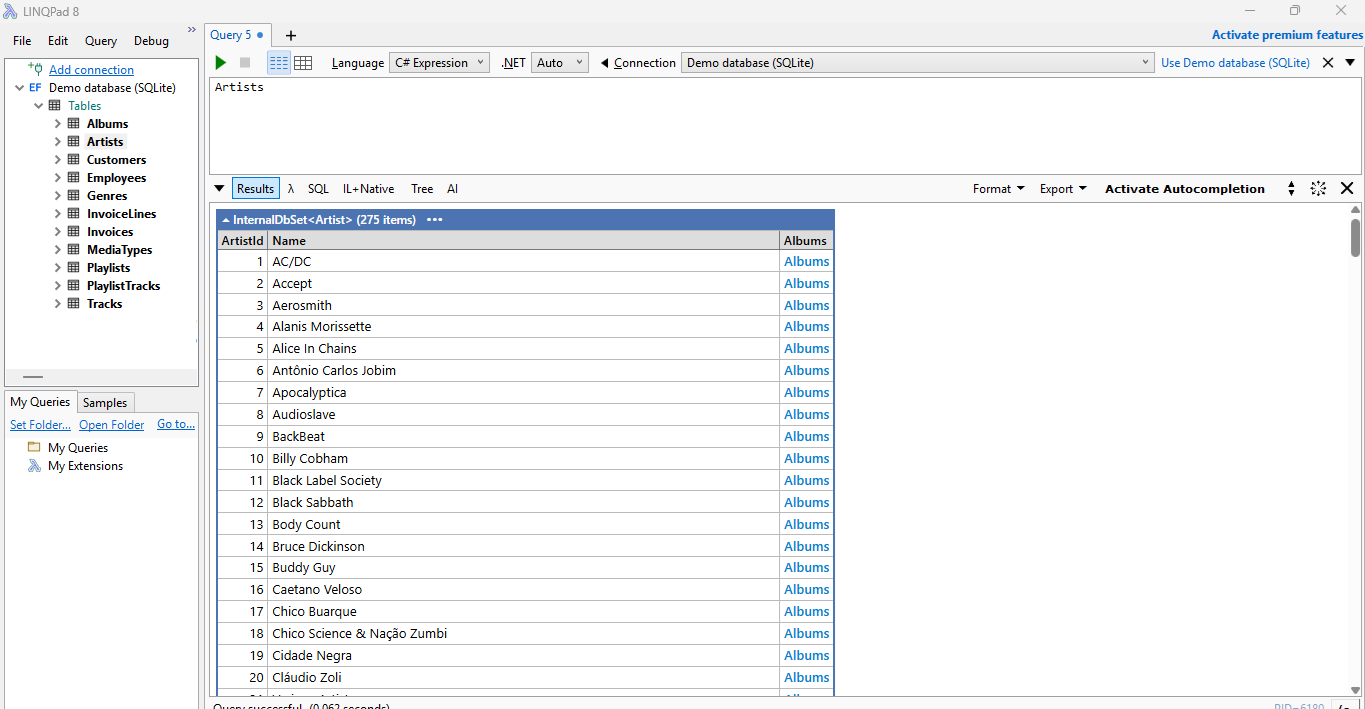
Task: Close the results panel with the X icon
Action: point(1347,188)
